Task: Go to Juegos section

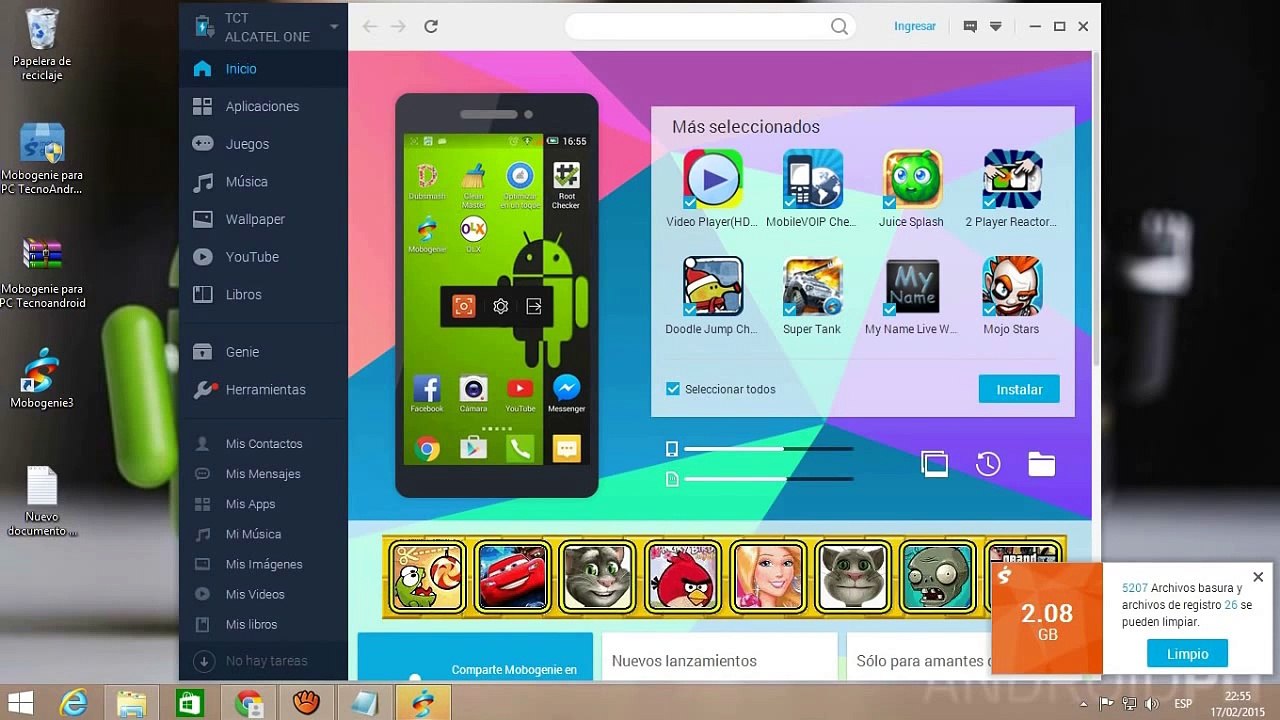Action: point(263,144)
